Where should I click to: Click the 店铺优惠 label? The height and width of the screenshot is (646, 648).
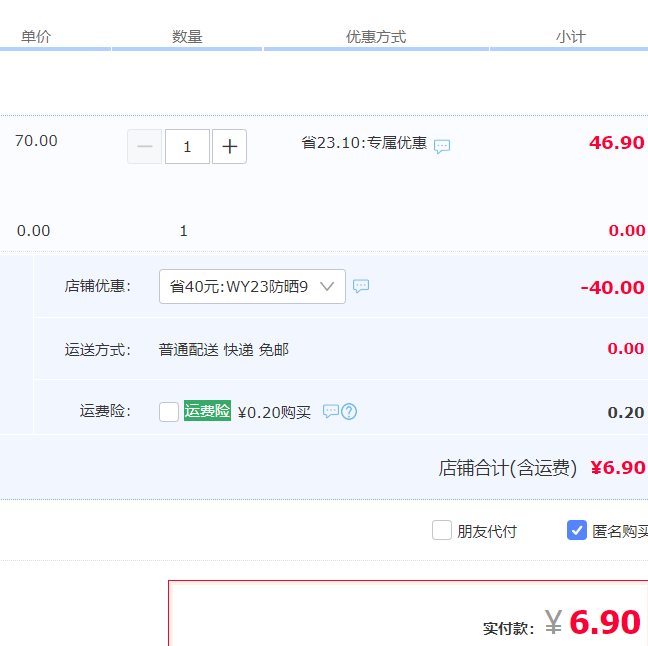pyautogui.click(x=98, y=286)
